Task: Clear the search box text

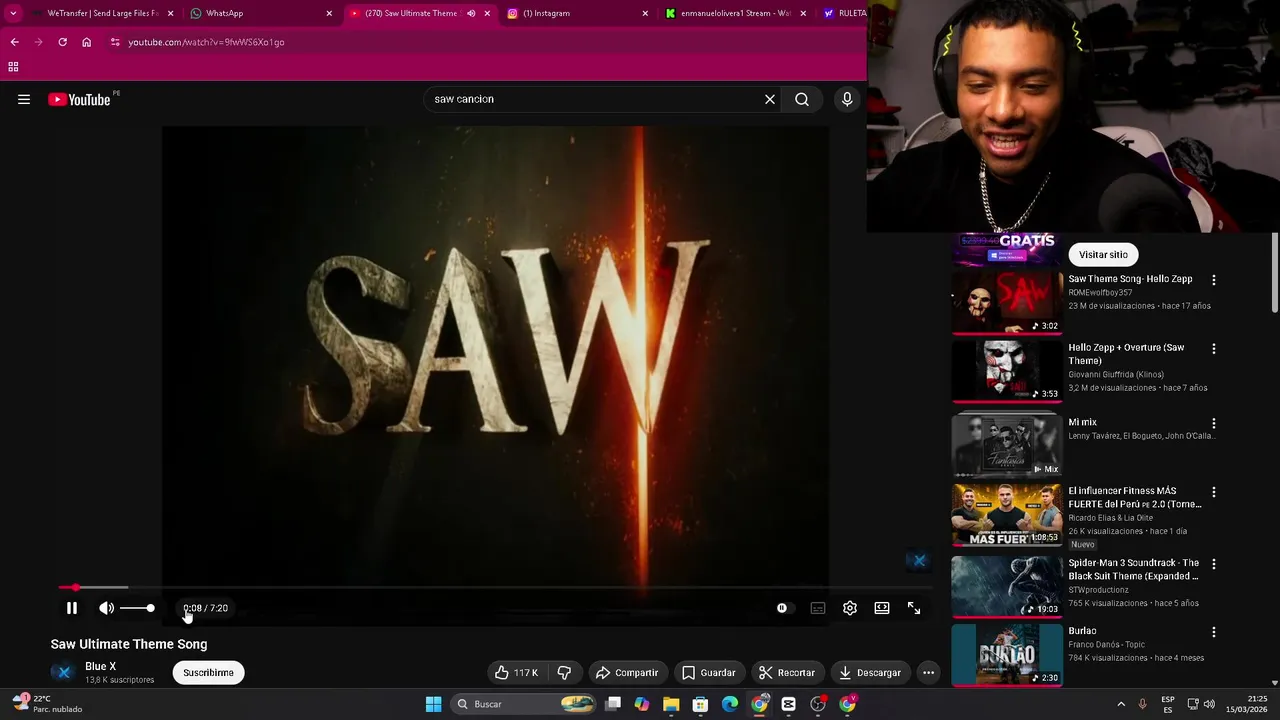Action: (770, 99)
